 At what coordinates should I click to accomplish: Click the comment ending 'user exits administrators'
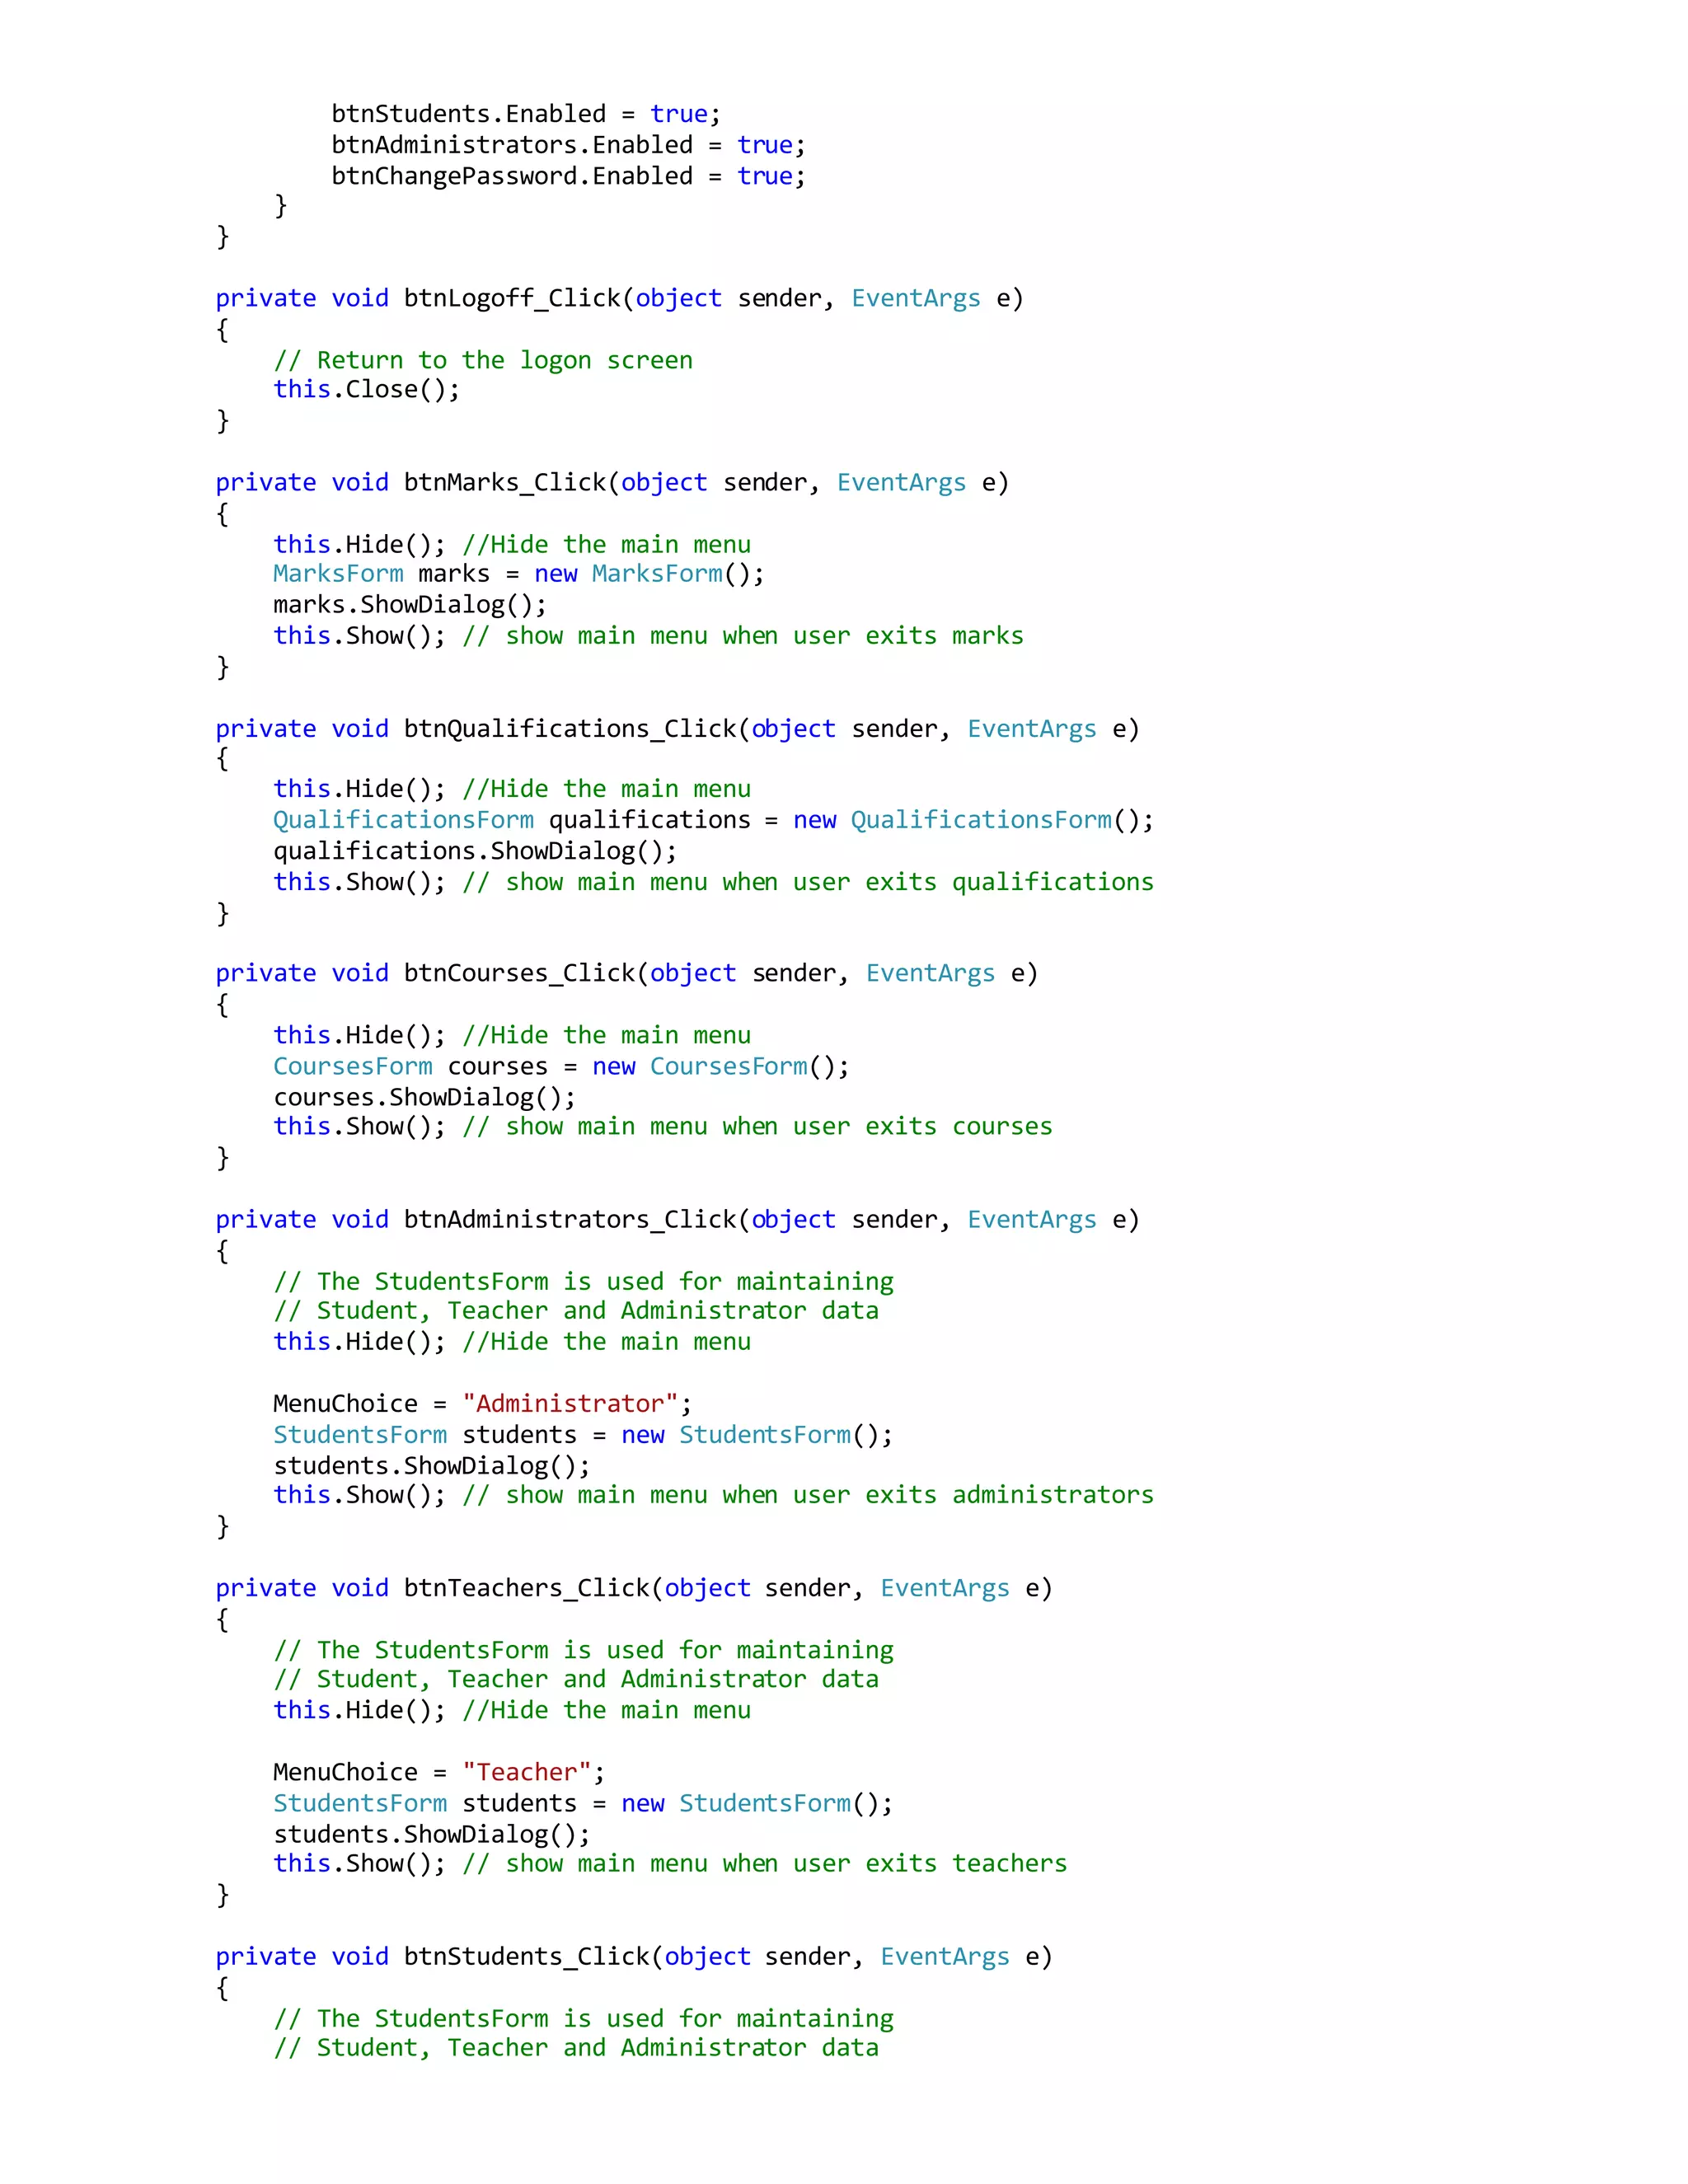[808, 1494]
